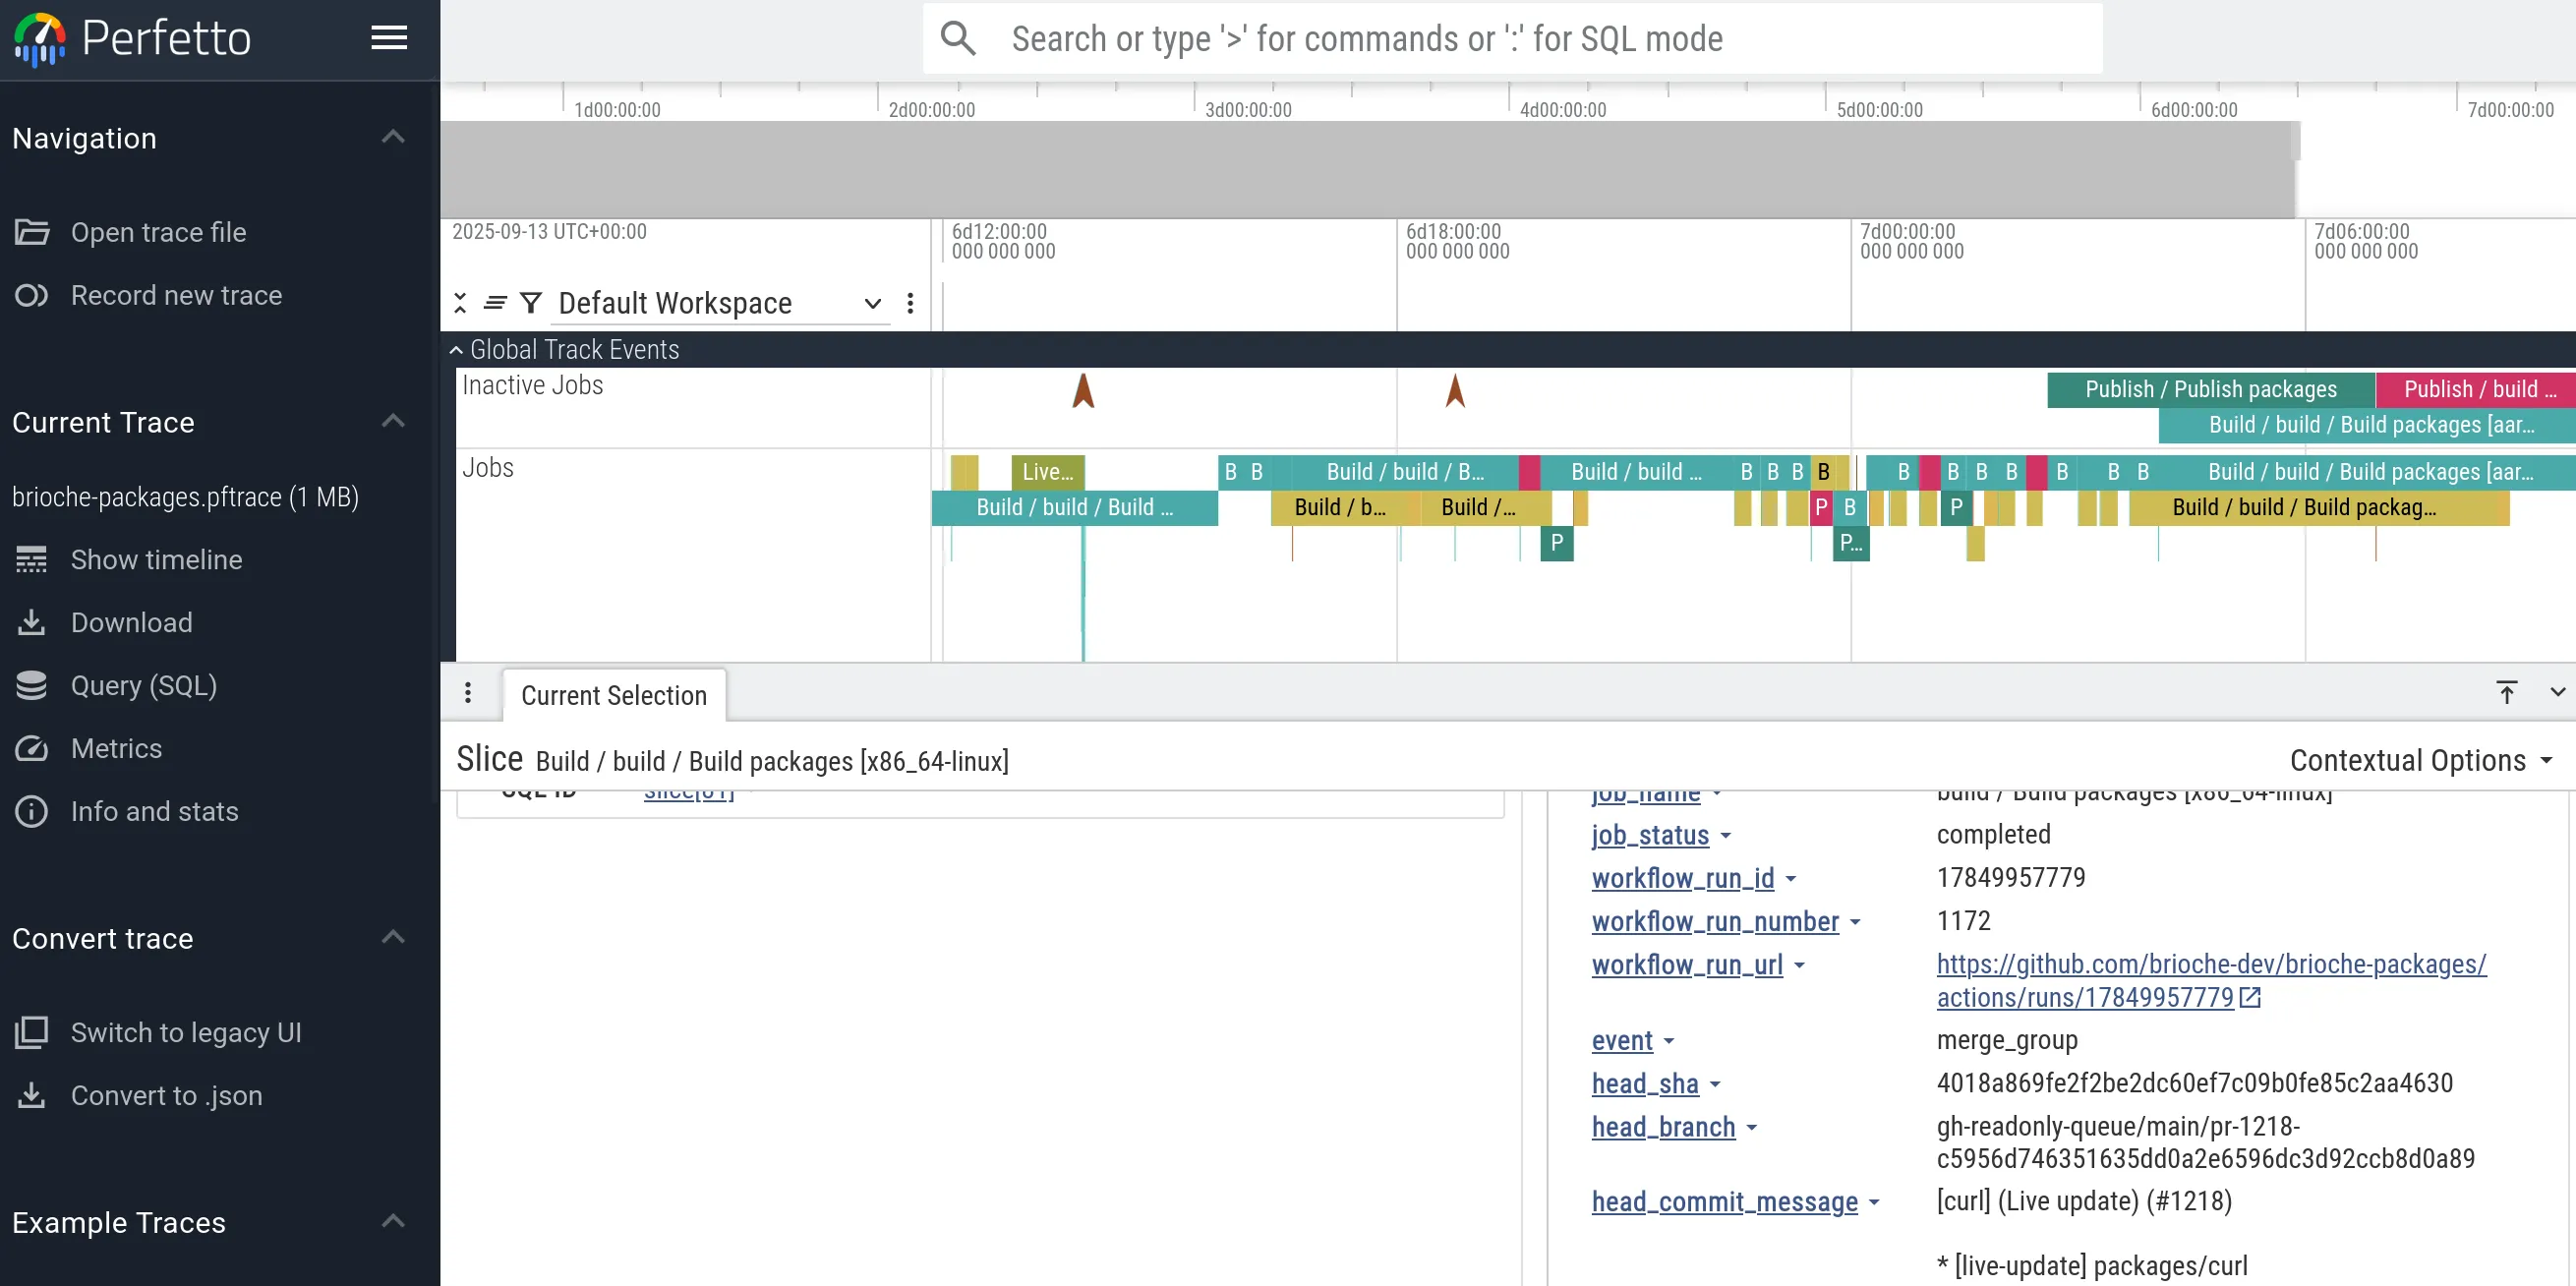2576x1286 pixels.
Task: Select the track filter funnel icon
Action: [x=530, y=302]
